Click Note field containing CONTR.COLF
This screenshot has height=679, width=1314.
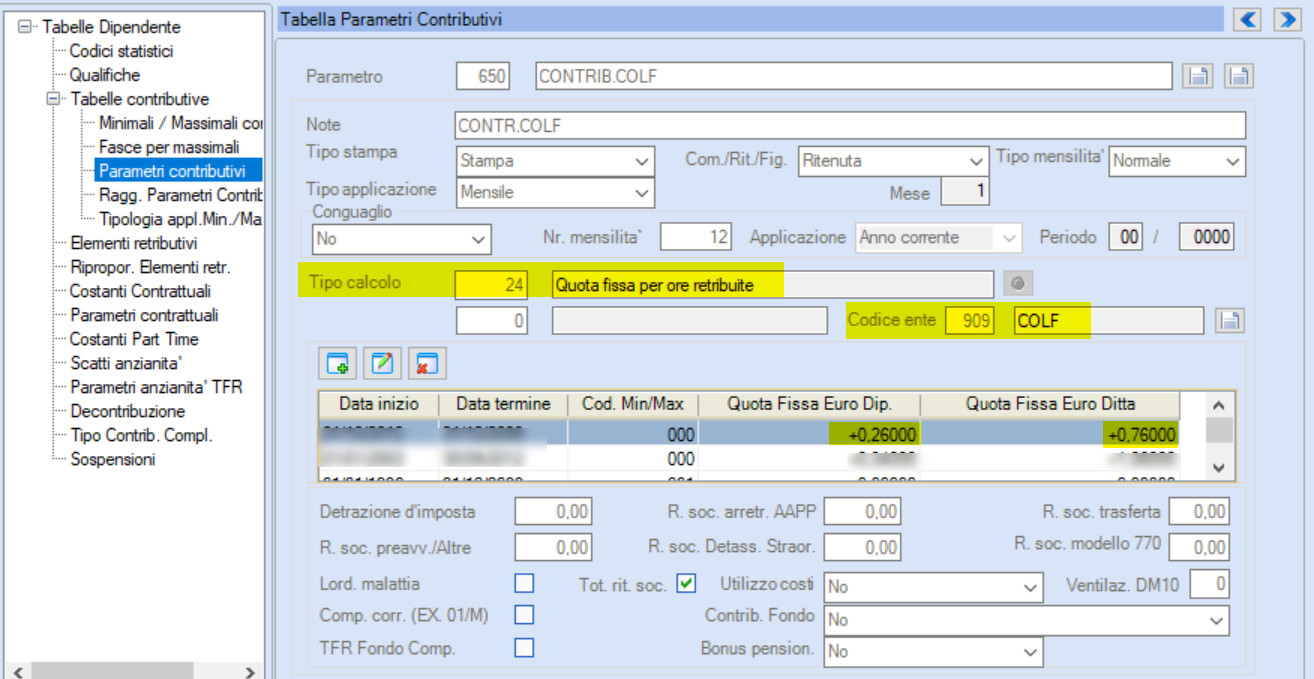[x=850, y=125]
